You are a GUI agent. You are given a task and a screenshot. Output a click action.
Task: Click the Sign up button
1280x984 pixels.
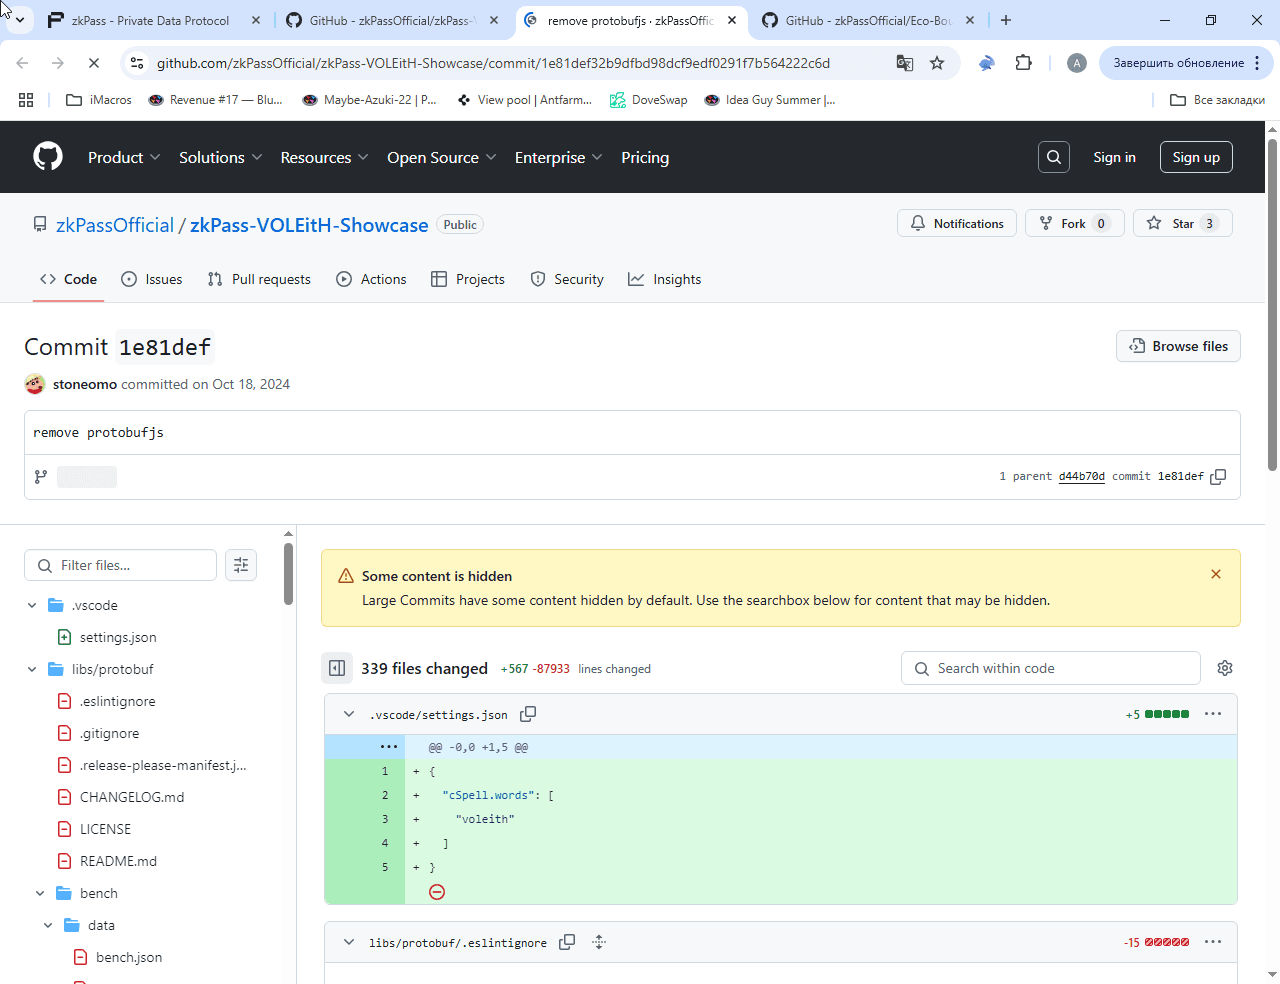click(x=1196, y=157)
